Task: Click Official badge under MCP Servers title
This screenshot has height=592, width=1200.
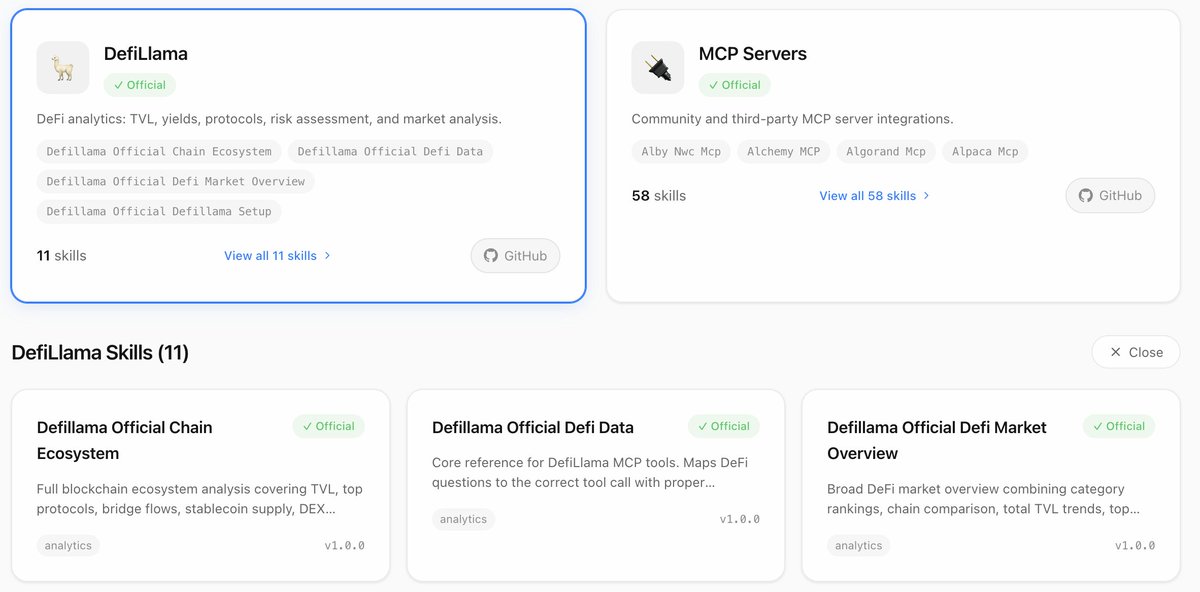Action: pos(735,85)
